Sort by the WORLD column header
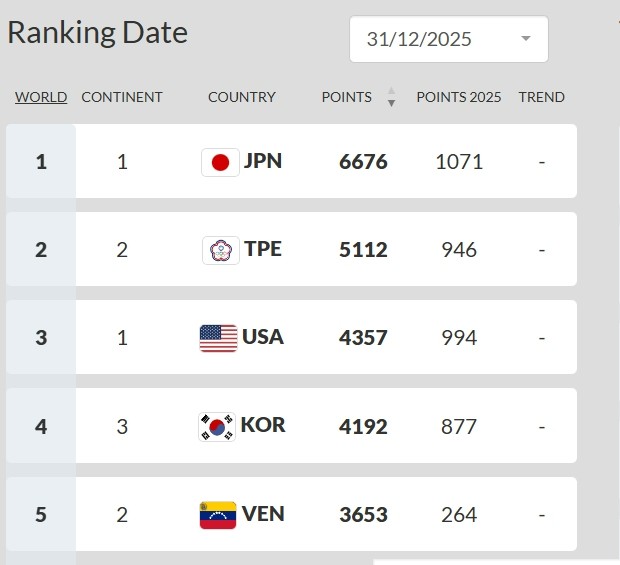 41,97
